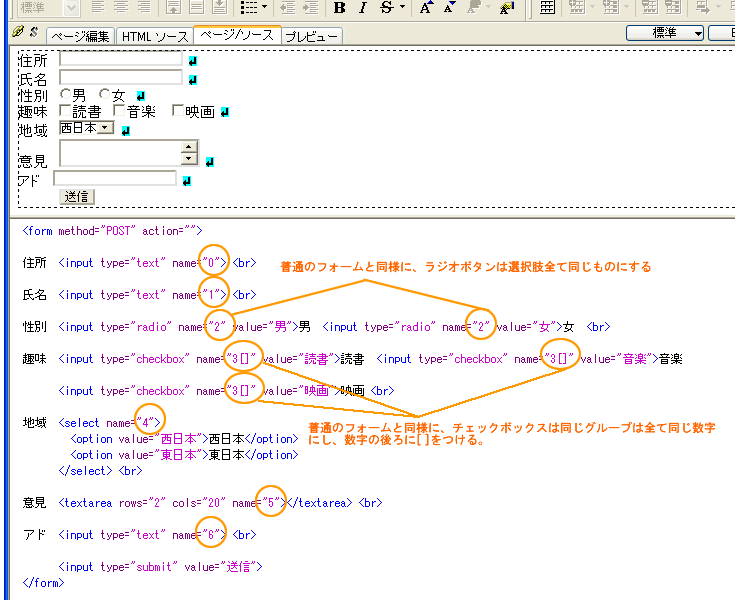Open the 標準 dropdown beside the tabs
Viewport: 735px width, 600px height.
tap(665, 33)
